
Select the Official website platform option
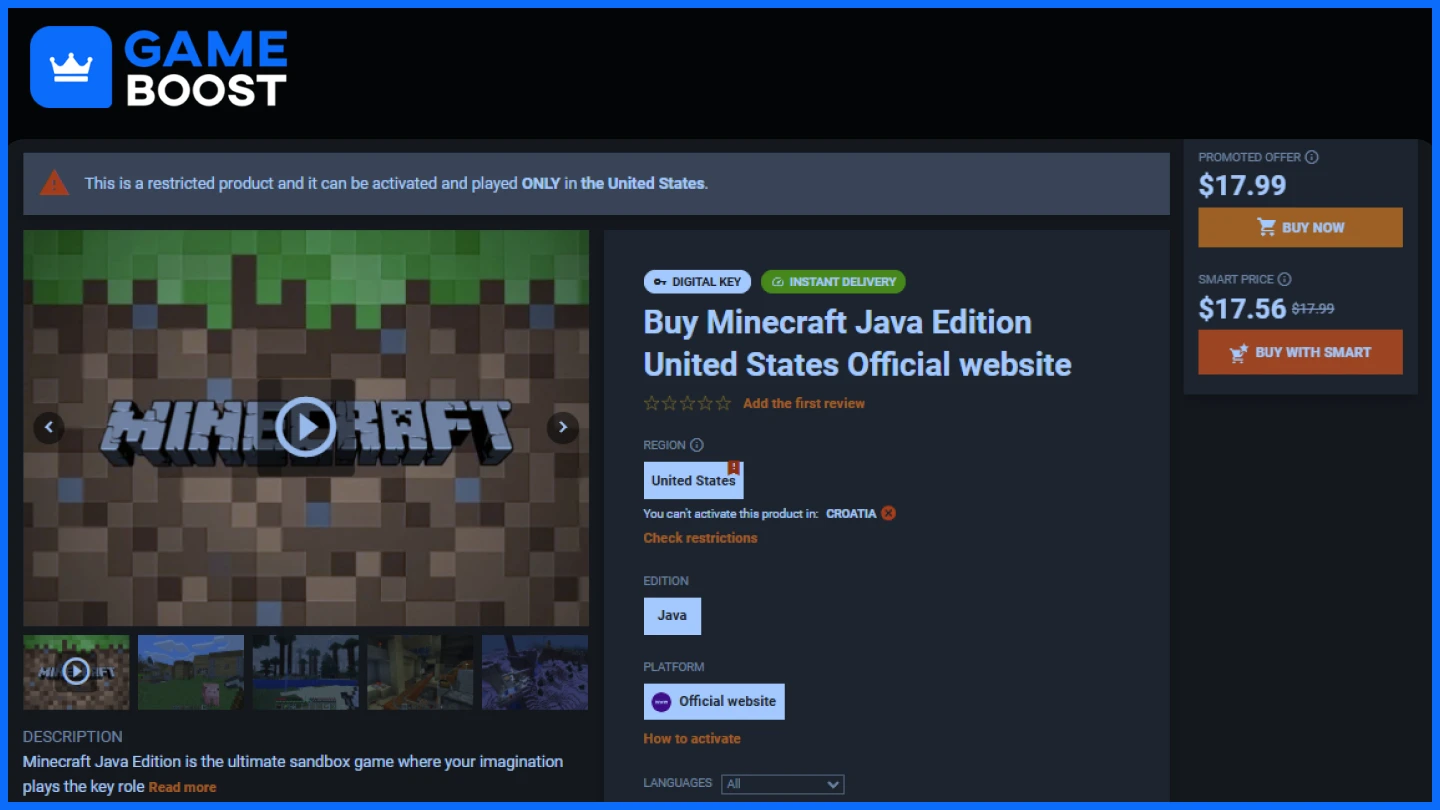click(x=714, y=702)
